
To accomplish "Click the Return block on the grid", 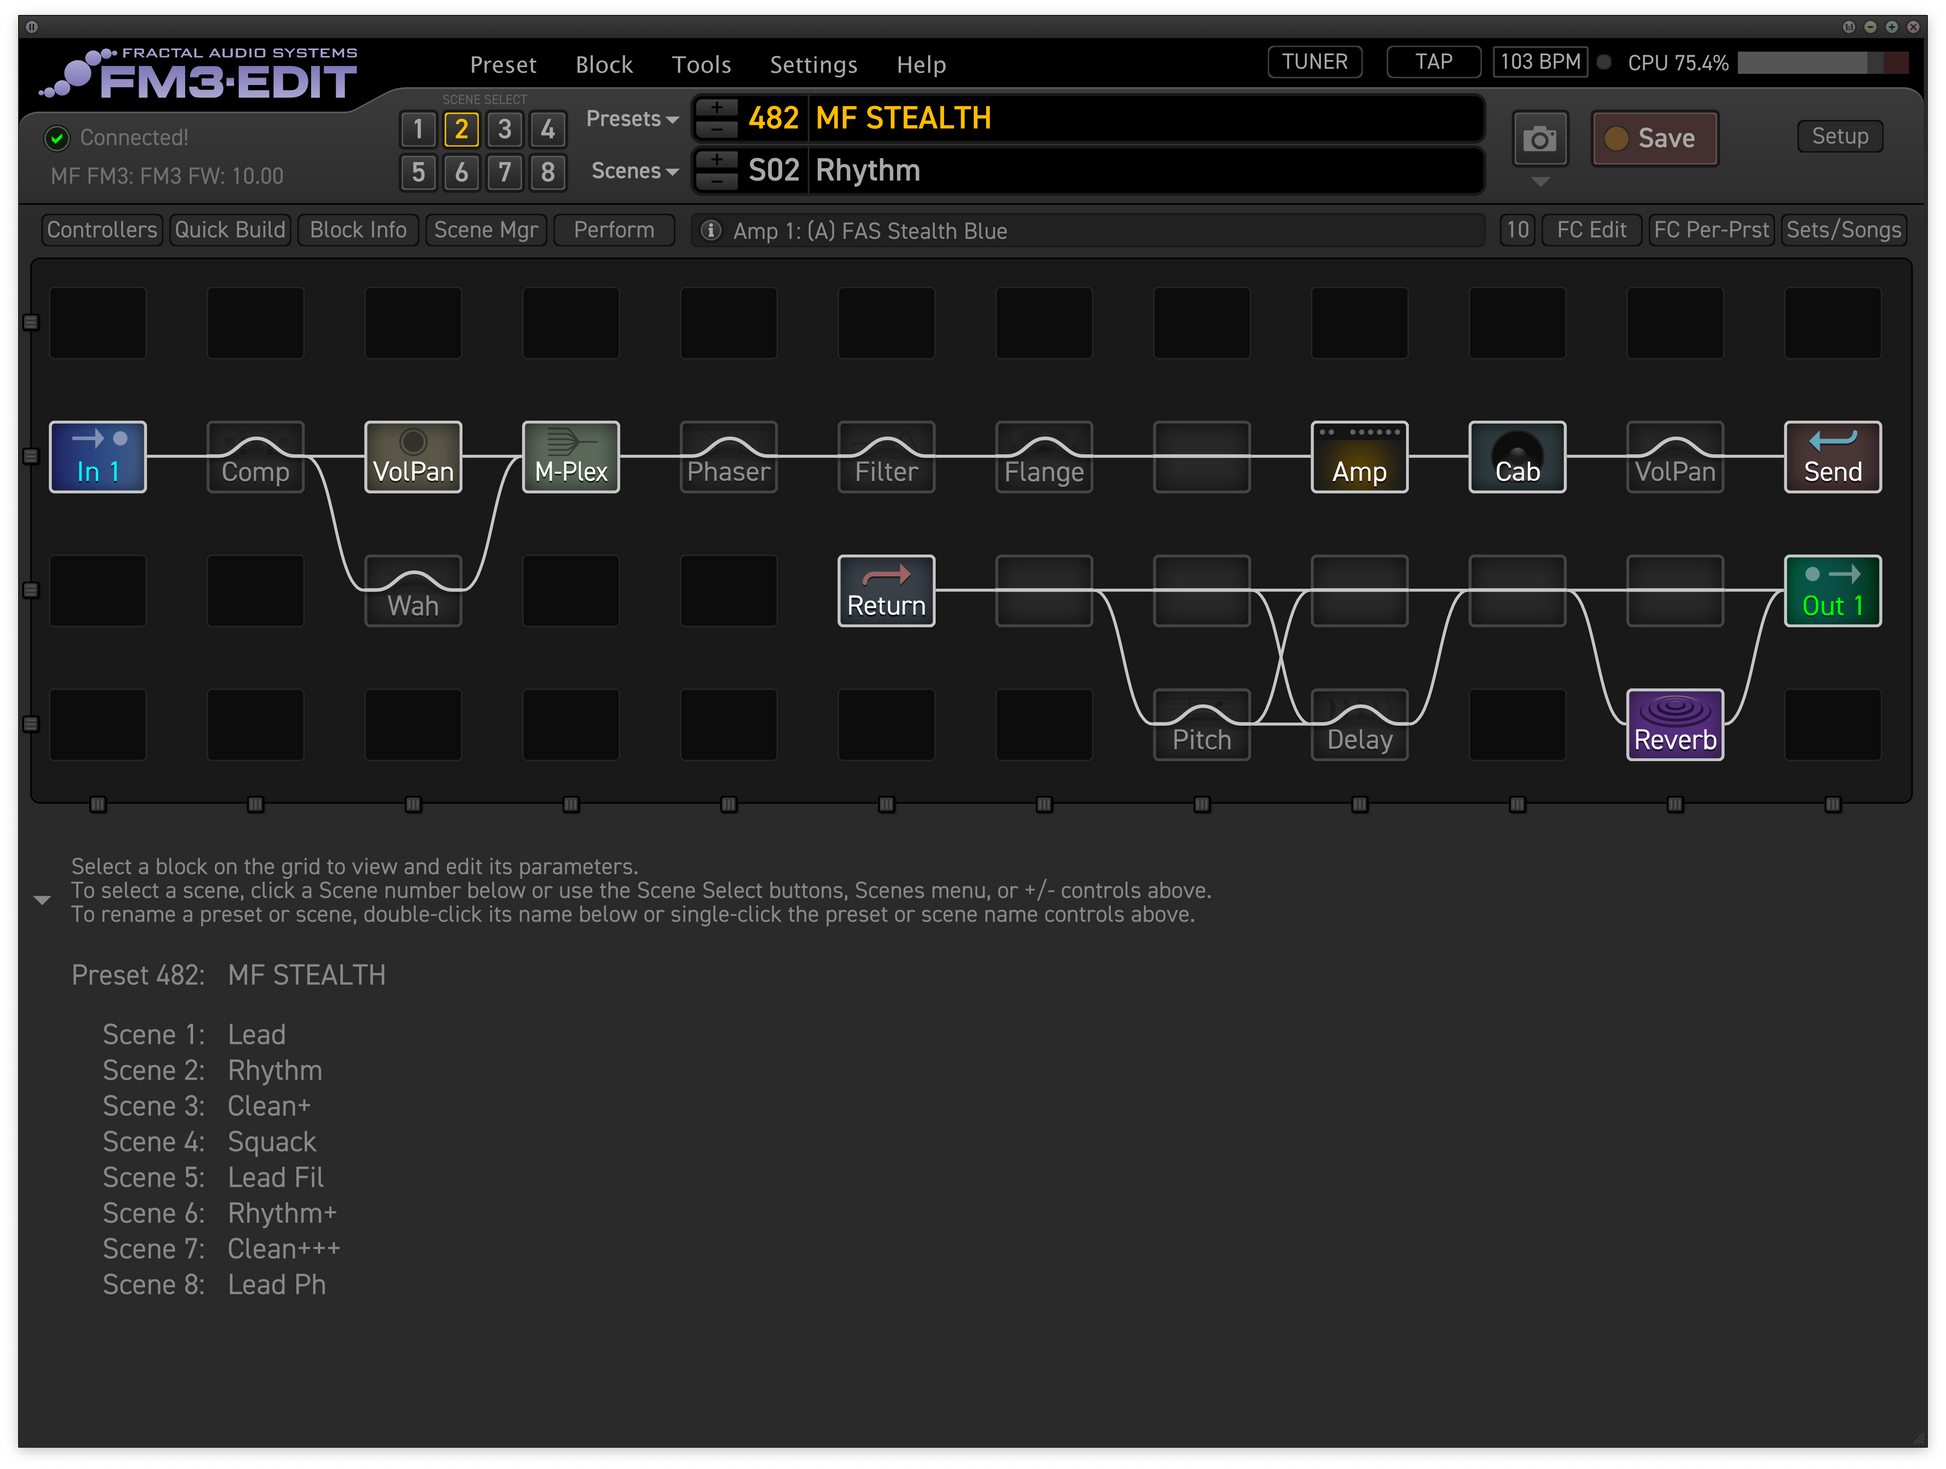I will pyautogui.click(x=886, y=591).
